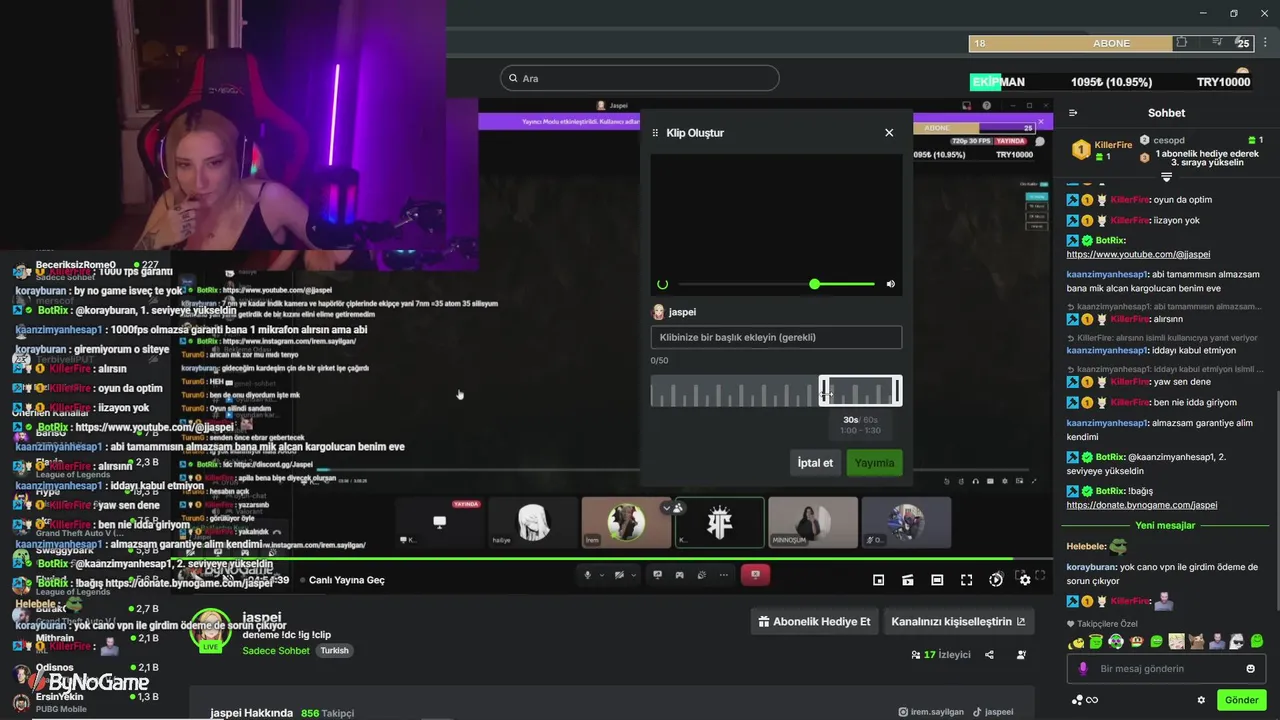Expand the participants chevron above tiles
Image resolution: width=1280 pixels, height=720 pixels.
pos(666,508)
